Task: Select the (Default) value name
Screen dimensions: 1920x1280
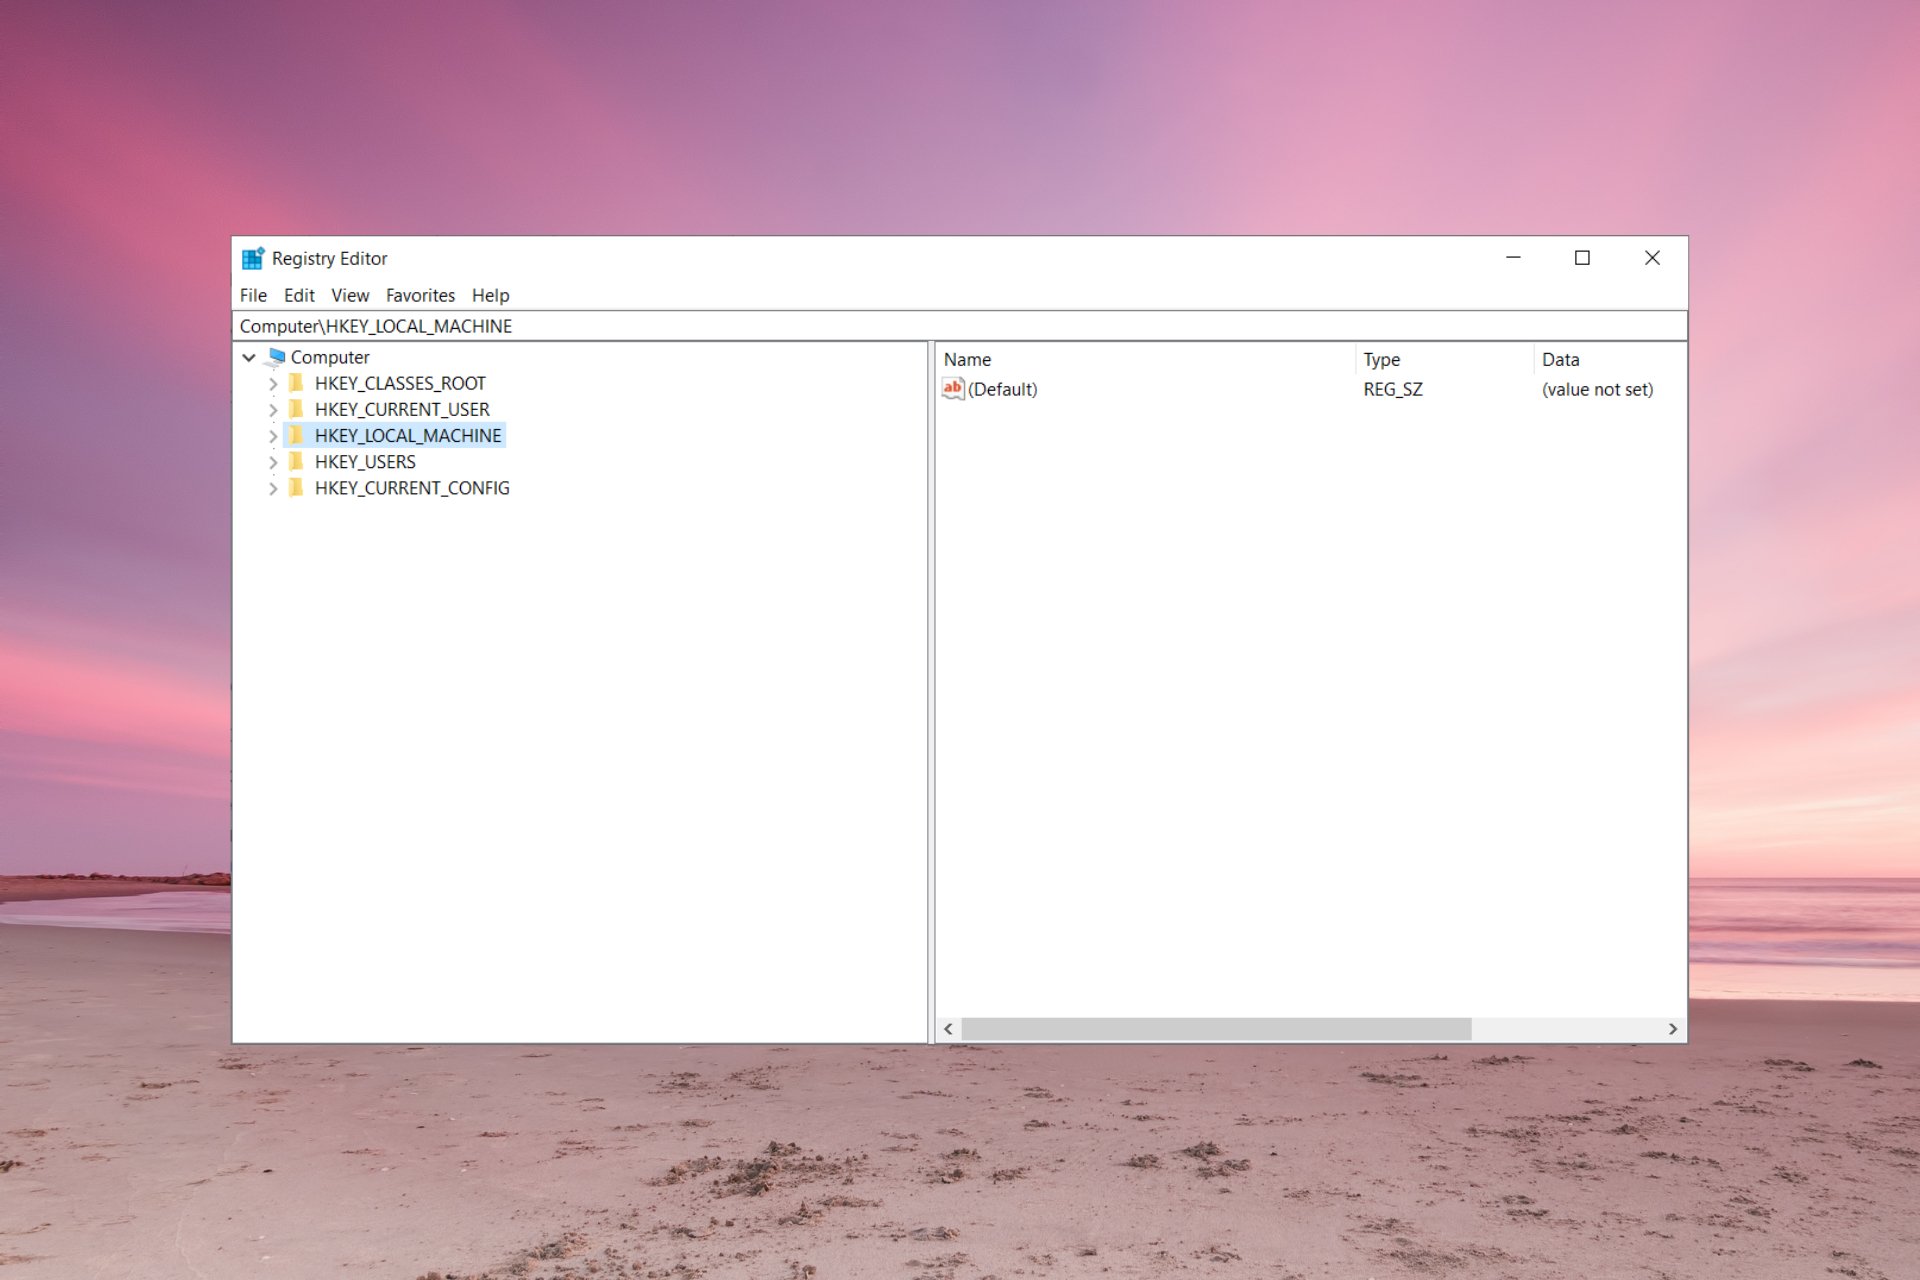Action: tap(1002, 389)
